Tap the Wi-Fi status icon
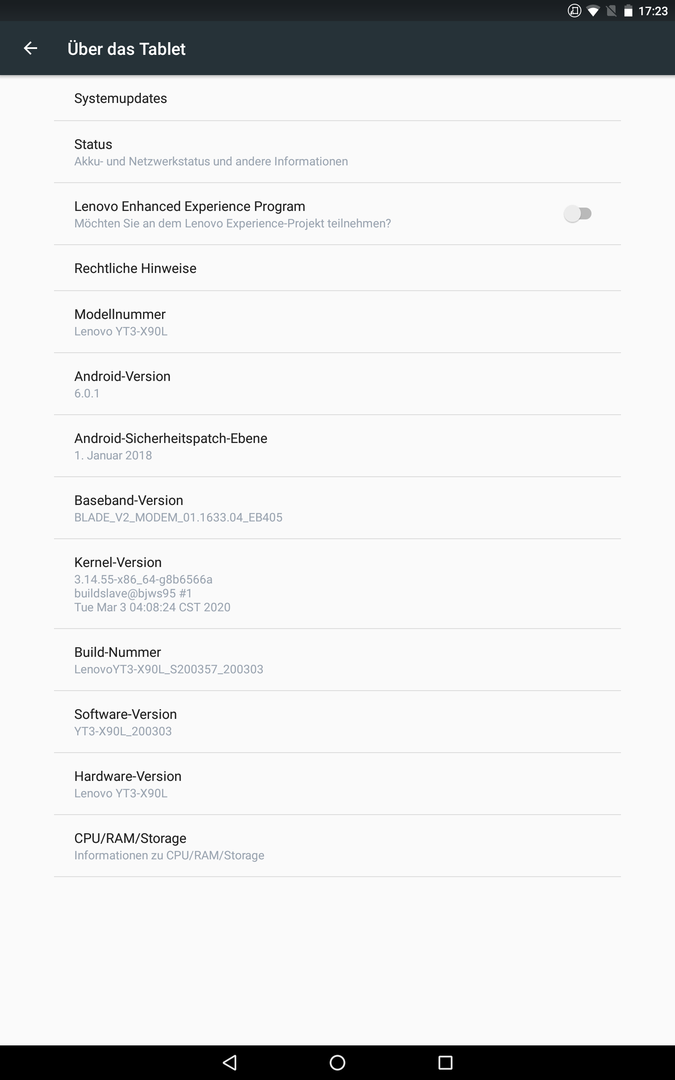 coord(593,11)
